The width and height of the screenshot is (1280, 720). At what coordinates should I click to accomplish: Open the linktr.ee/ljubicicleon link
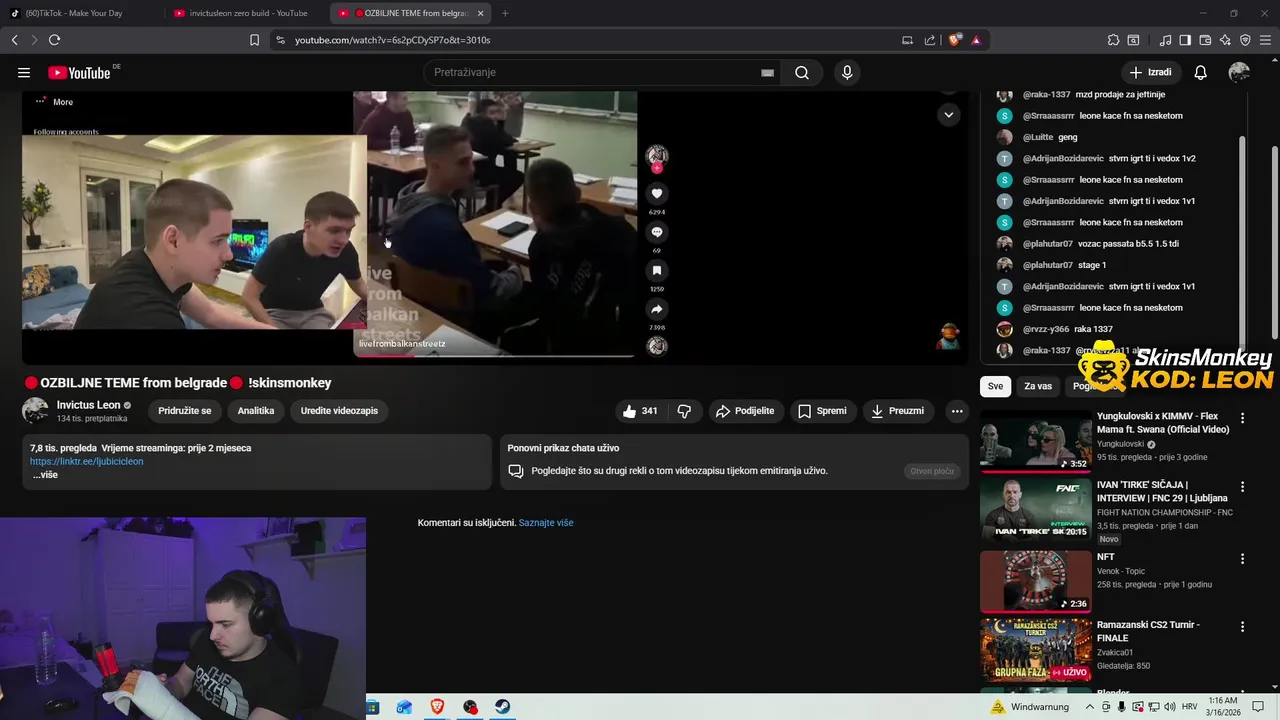tap(87, 462)
